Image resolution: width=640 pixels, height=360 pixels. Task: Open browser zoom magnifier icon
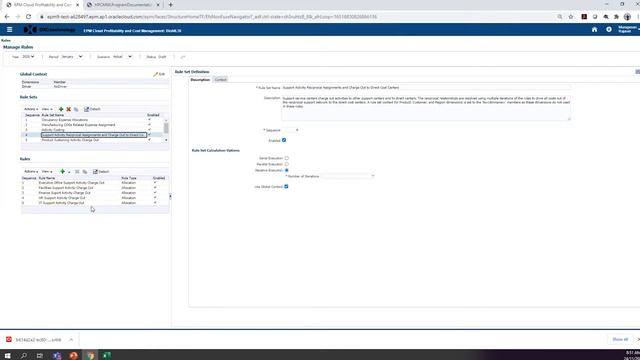560,17
